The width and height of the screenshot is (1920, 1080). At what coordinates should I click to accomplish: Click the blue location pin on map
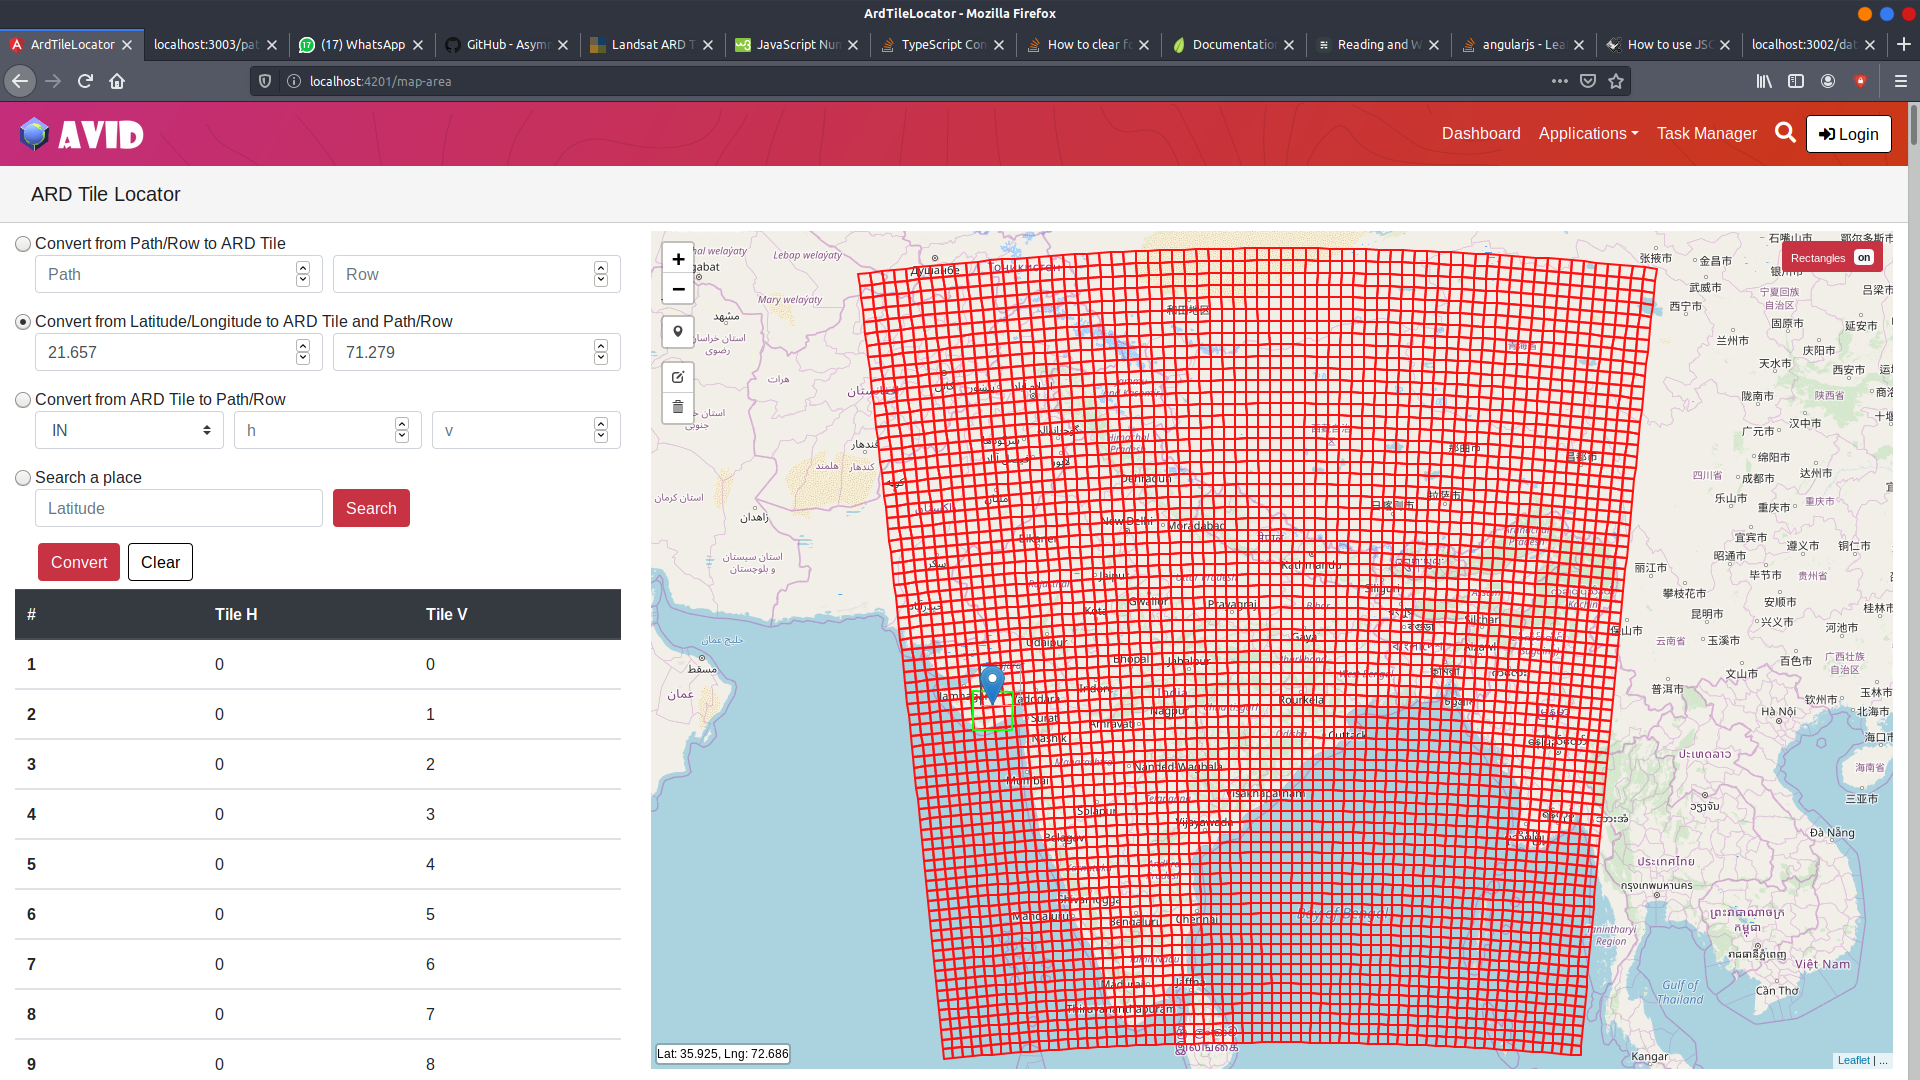992,684
